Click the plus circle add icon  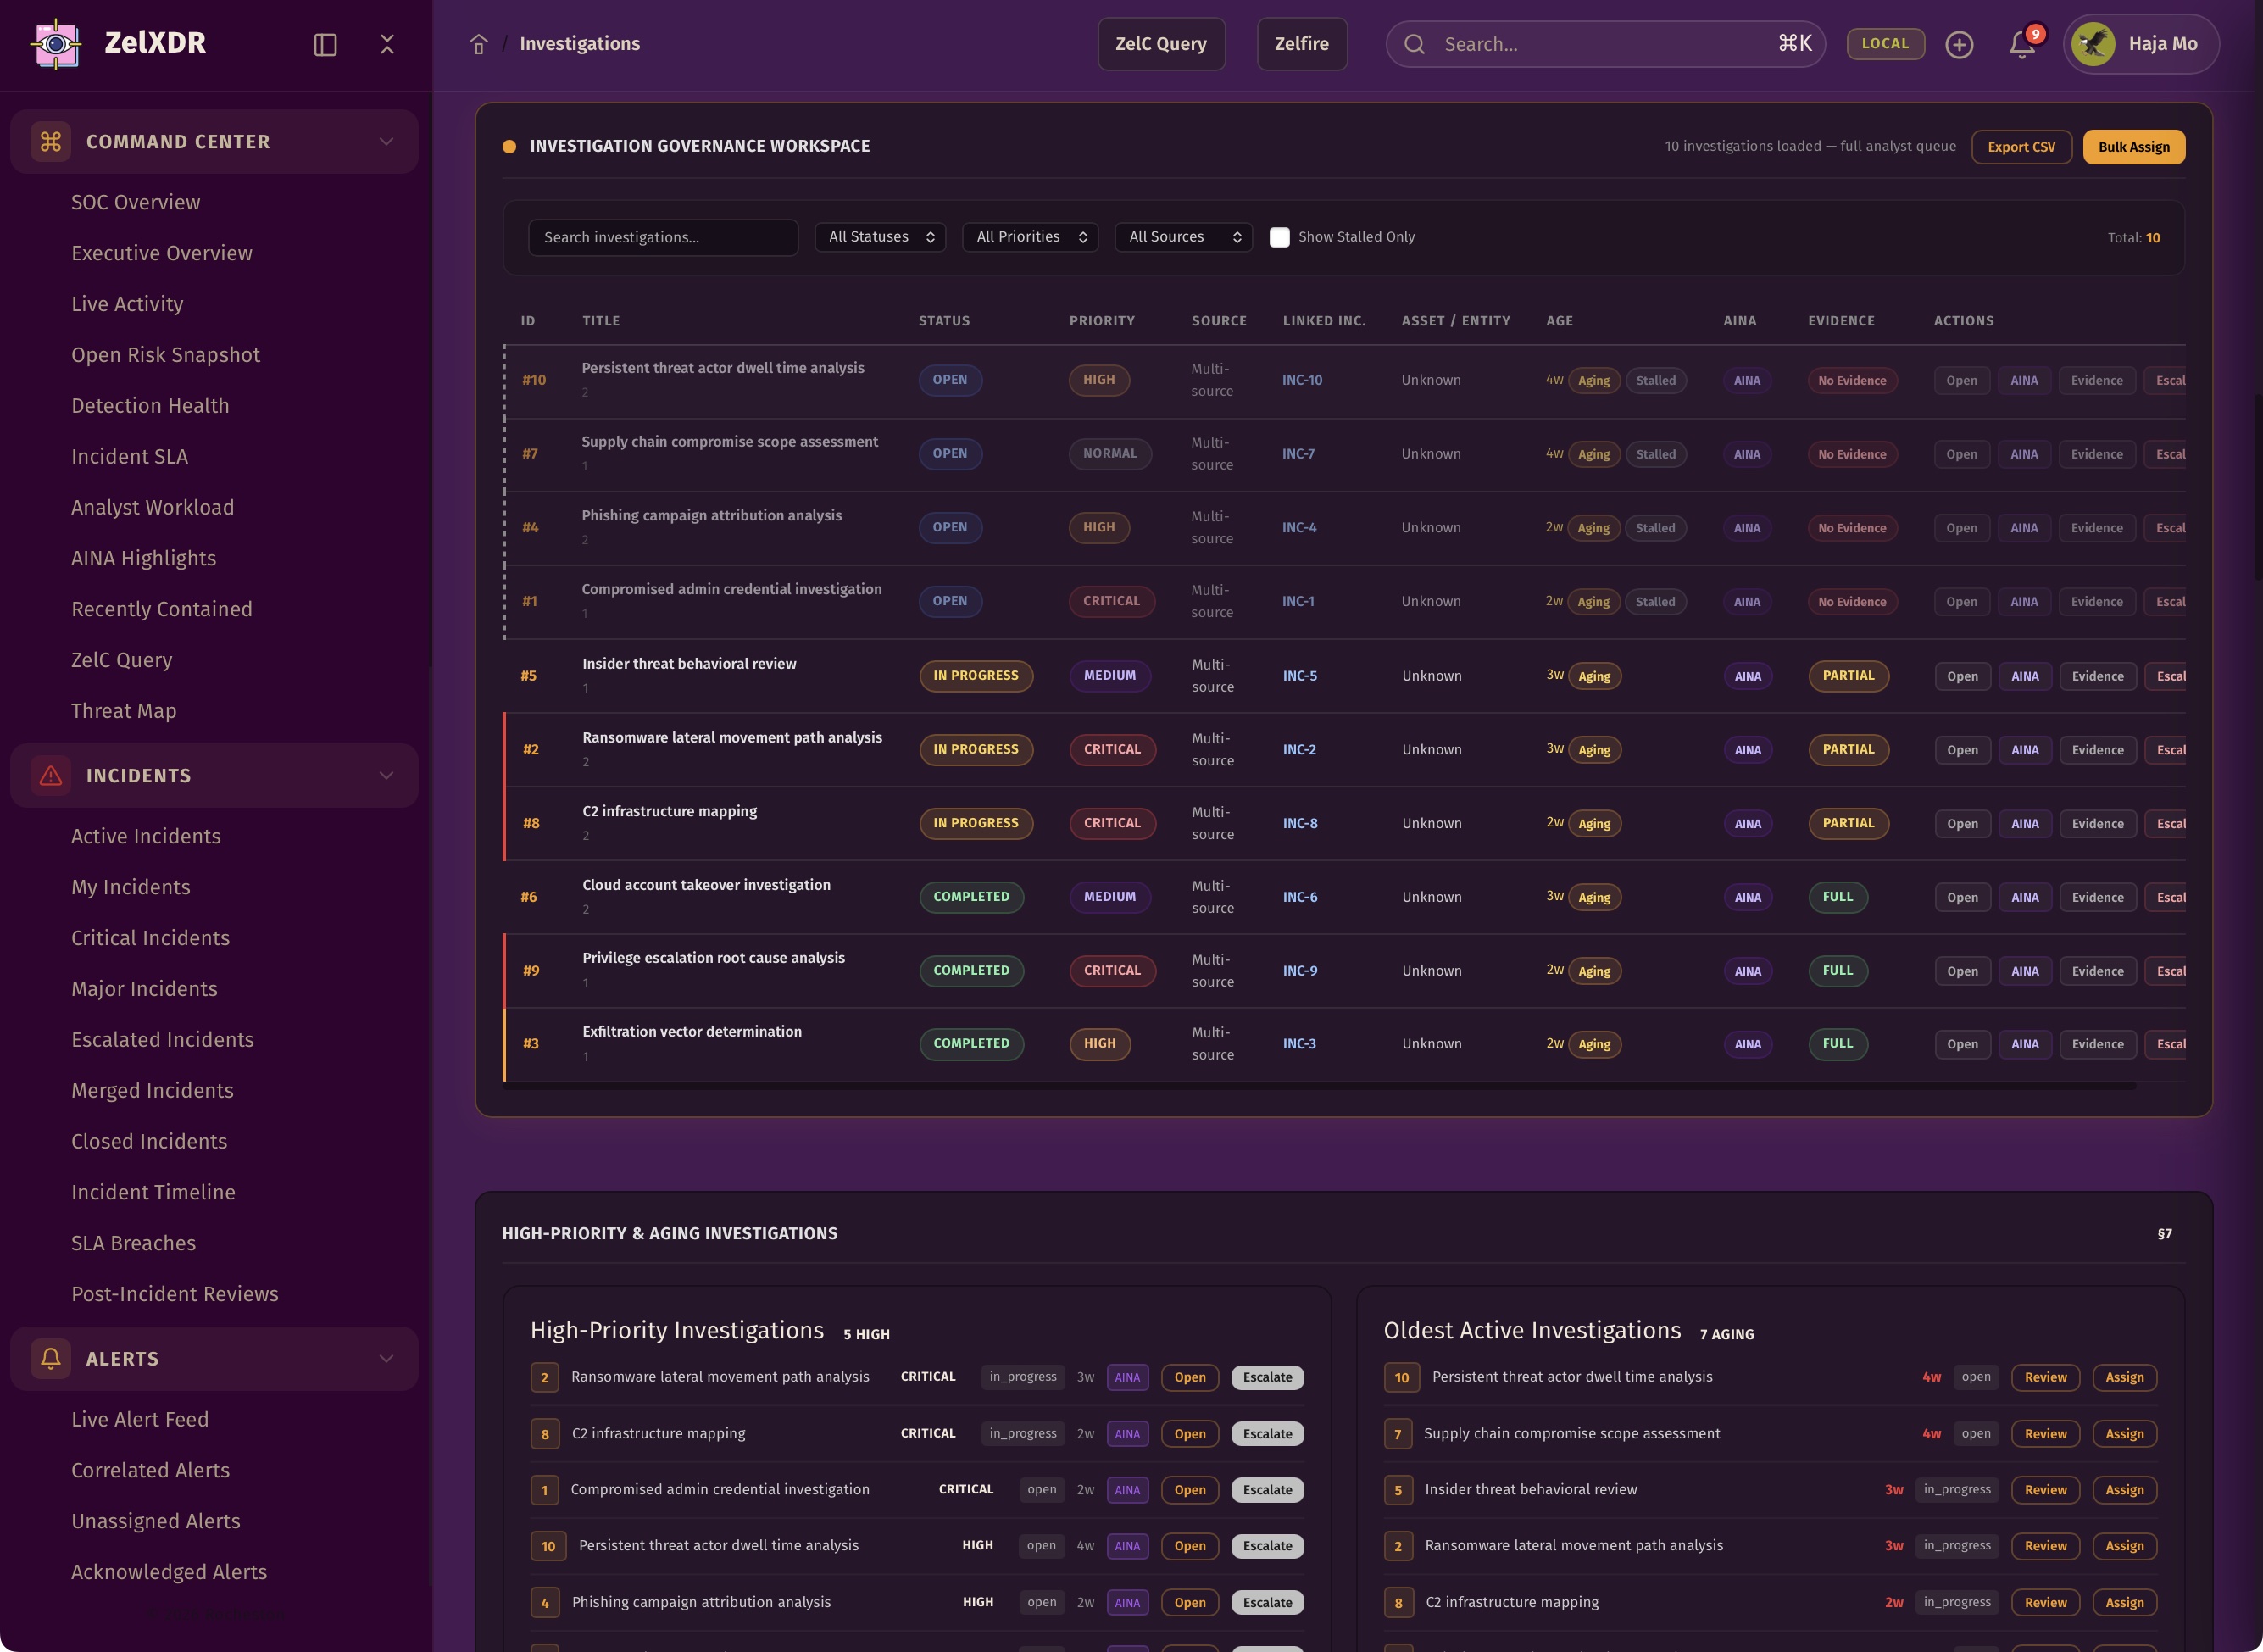pos(1959,44)
